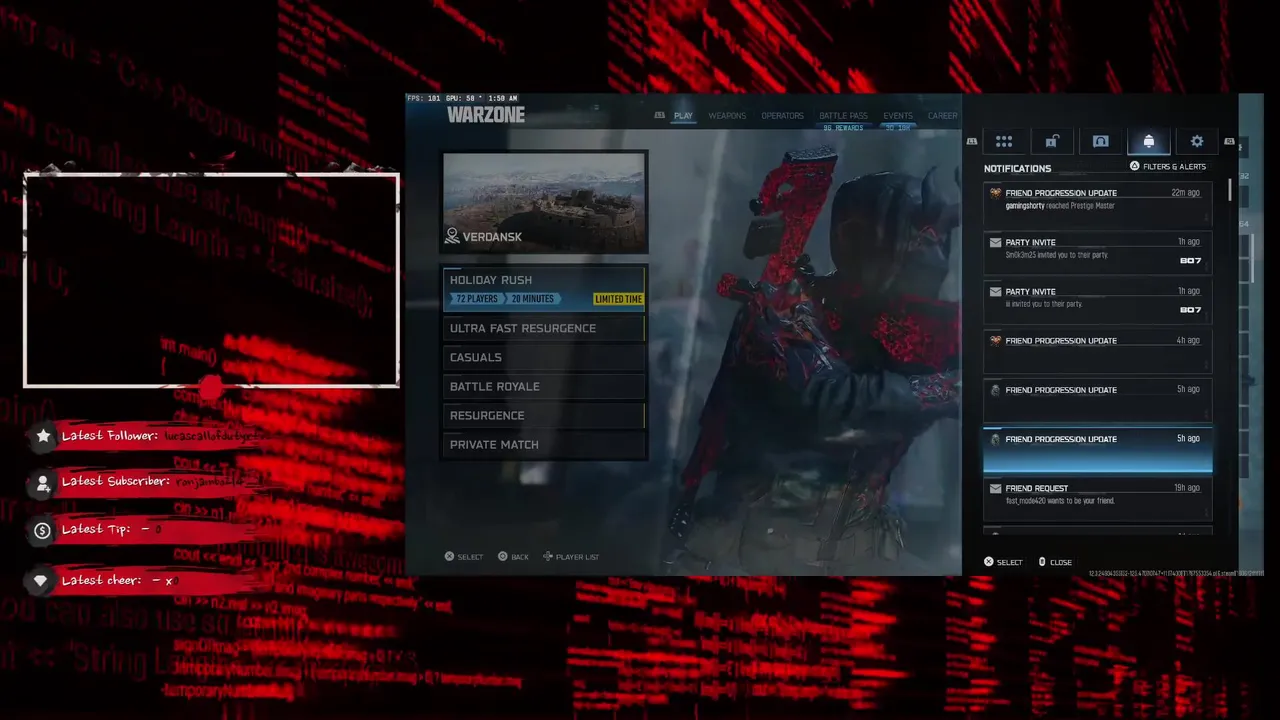The height and width of the screenshot is (720, 1280).
Task: Click the Latest cheer label
Action: (103, 580)
